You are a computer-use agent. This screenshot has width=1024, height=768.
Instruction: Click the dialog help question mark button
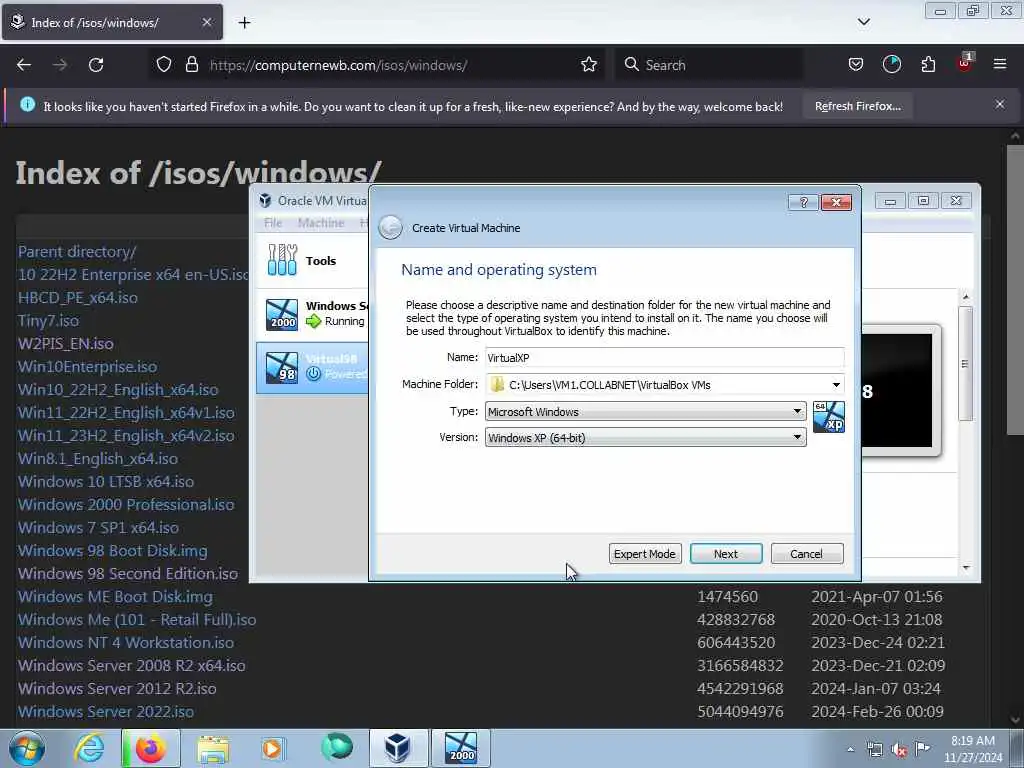(x=803, y=202)
